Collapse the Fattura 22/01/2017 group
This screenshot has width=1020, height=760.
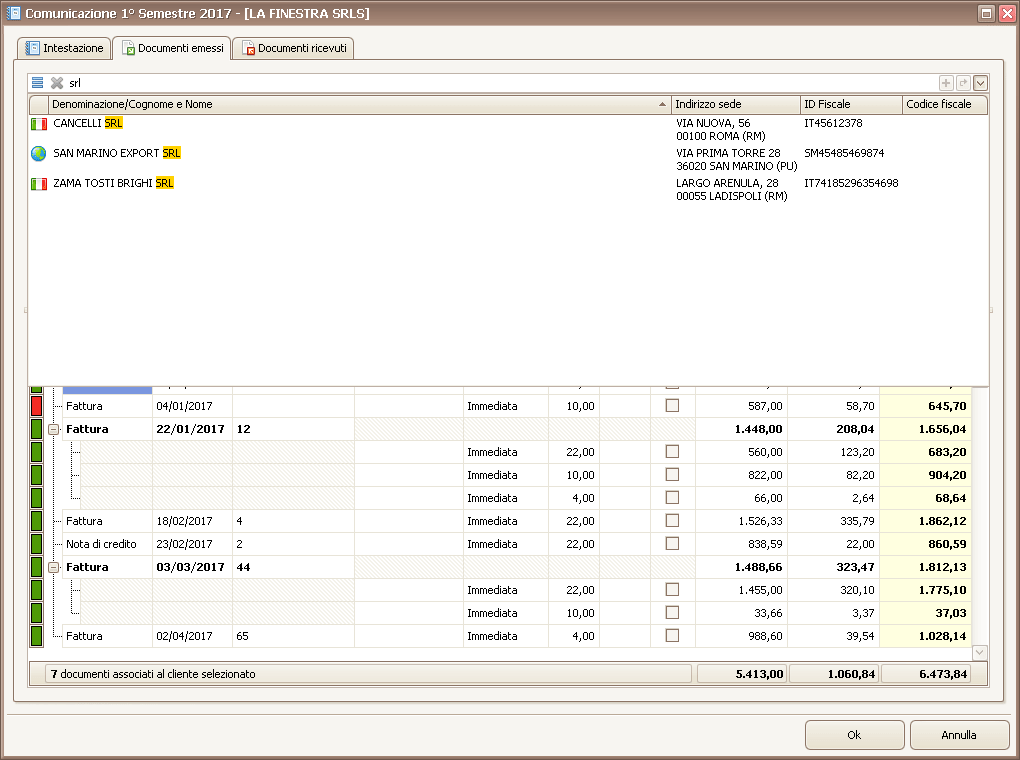coord(54,429)
